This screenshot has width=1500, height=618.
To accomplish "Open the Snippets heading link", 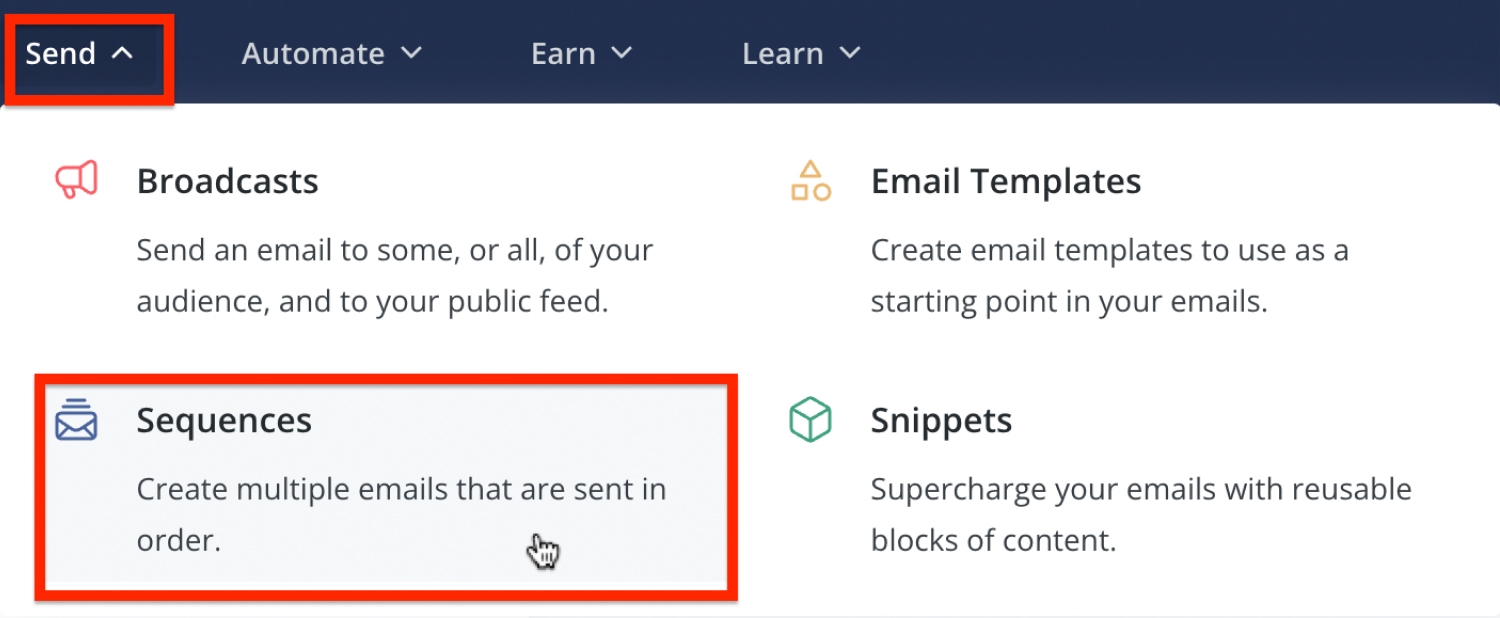I will [941, 421].
